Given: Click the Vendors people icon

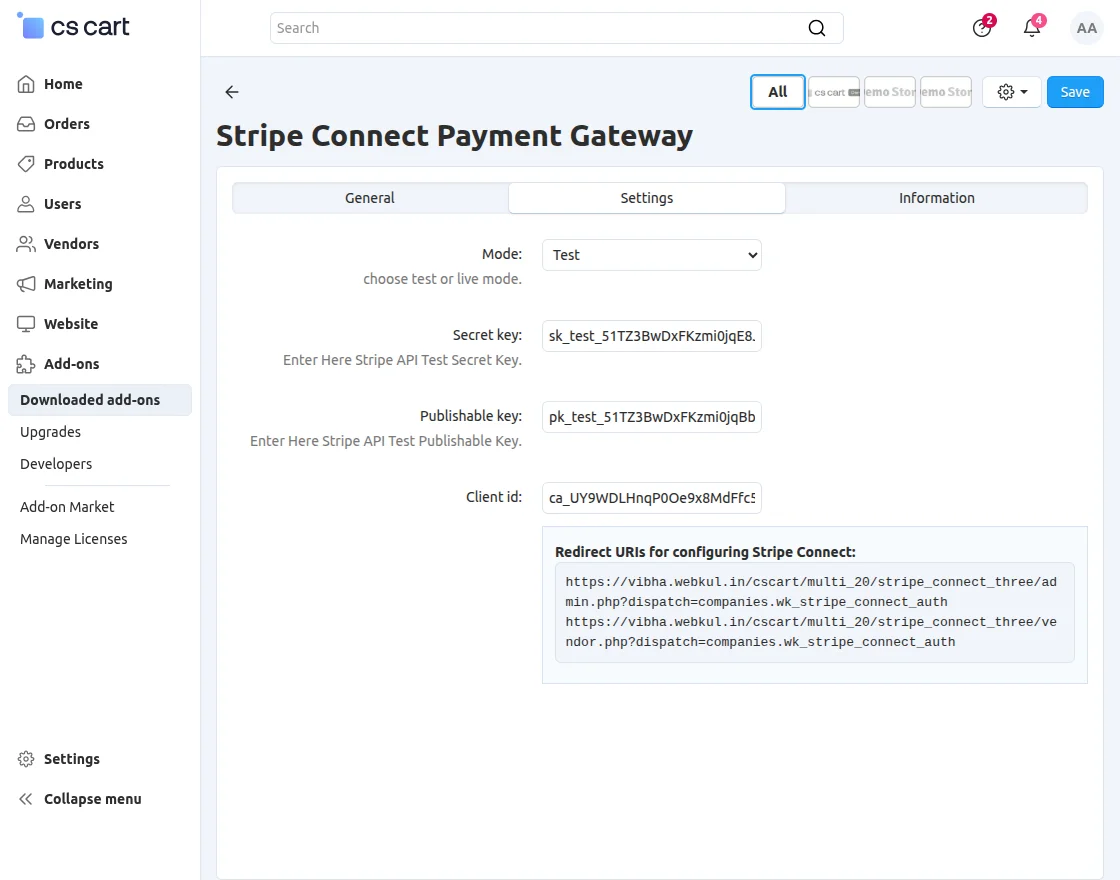Looking at the screenshot, I should 26,244.
